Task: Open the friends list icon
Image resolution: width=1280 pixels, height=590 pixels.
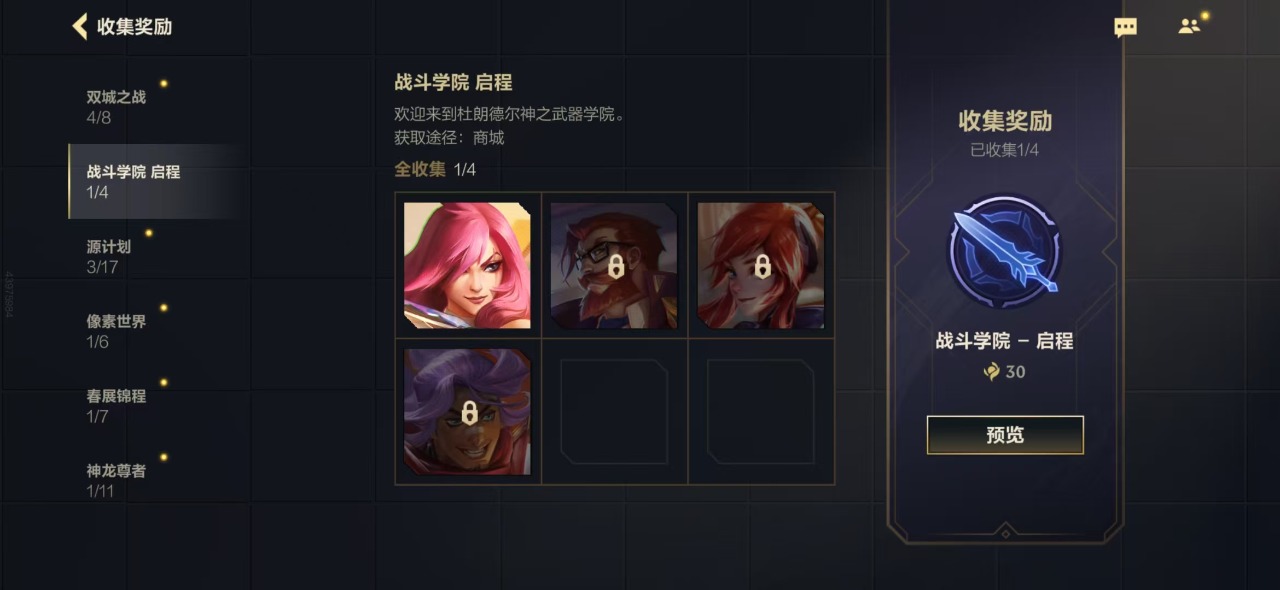Action: 1189,27
